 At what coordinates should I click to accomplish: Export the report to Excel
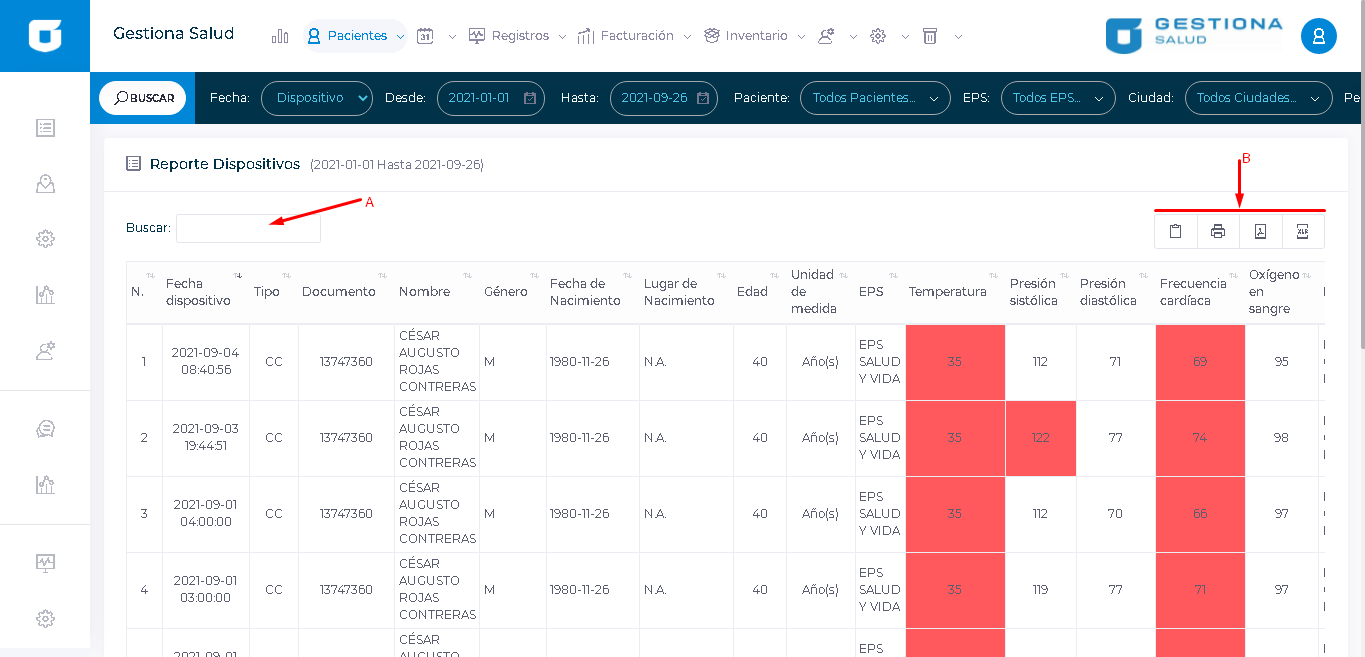[1302, 232]
